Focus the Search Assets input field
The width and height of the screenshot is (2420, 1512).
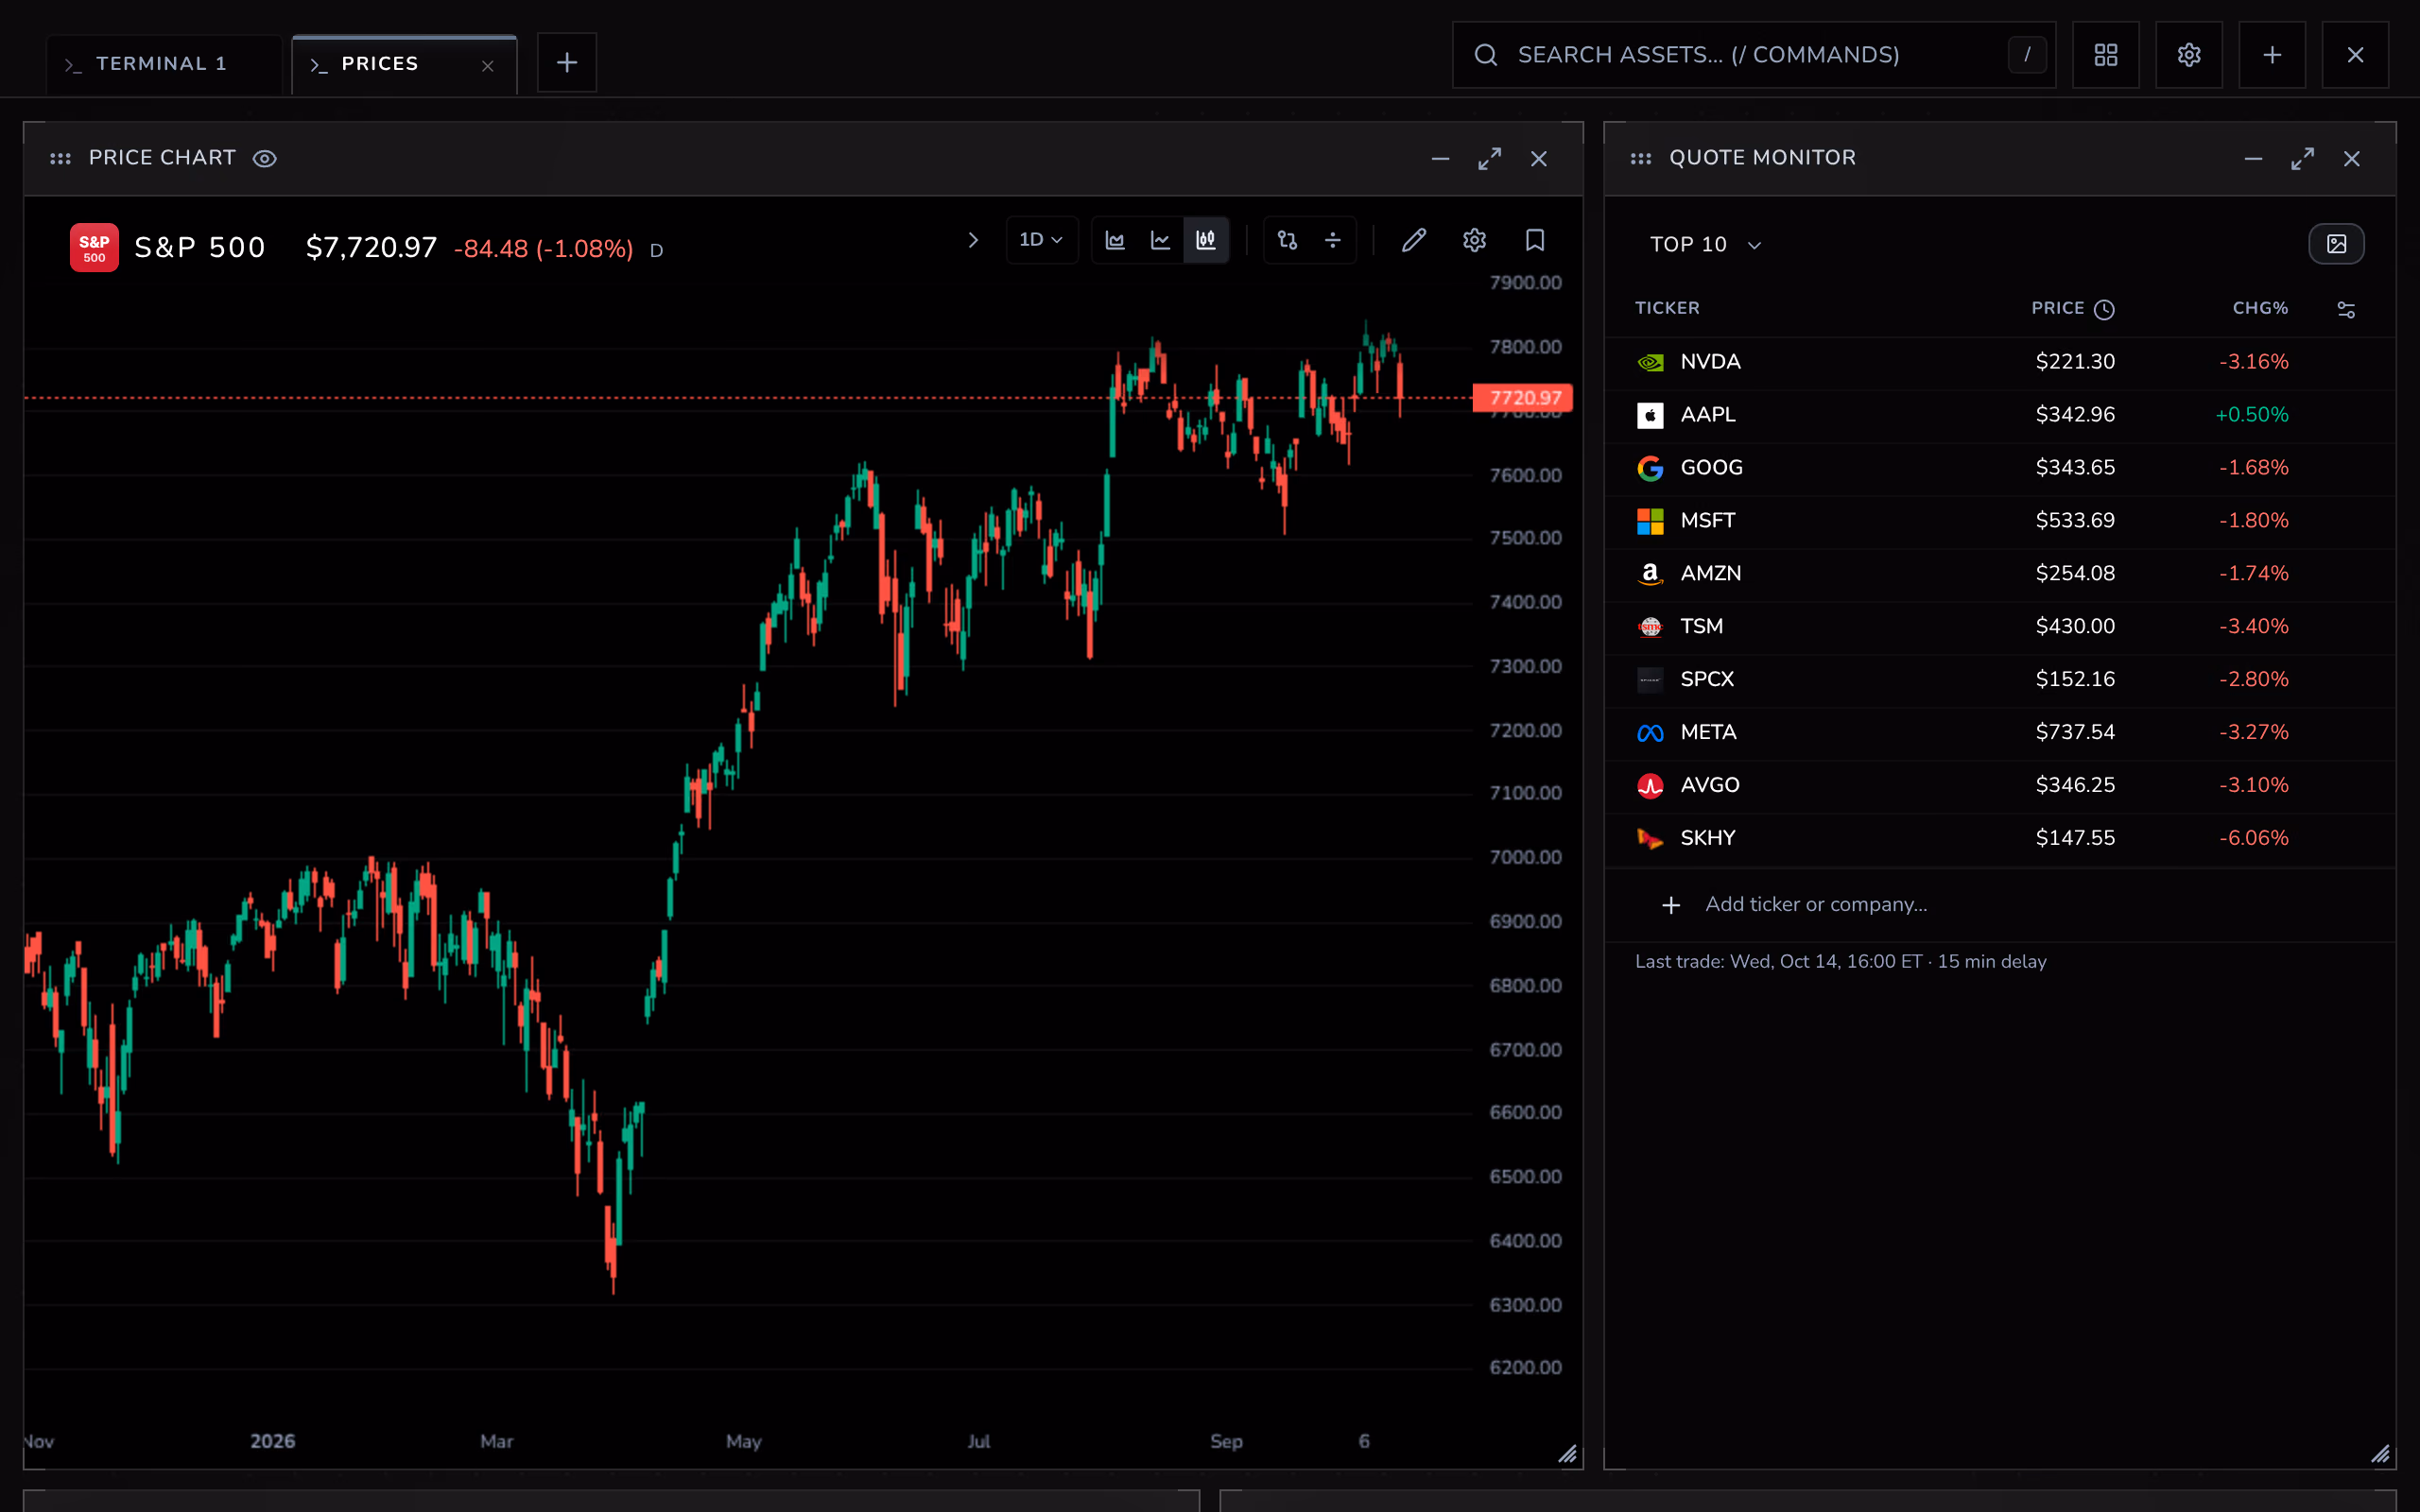(x=1754, y=55)
